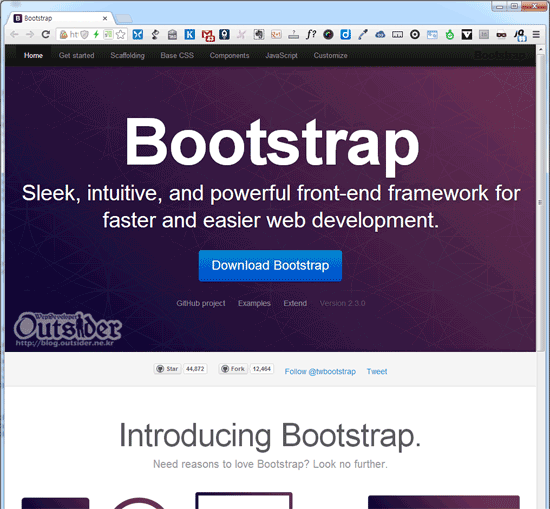
Task: Click the black V extension icon
Action: coord(467,34)
